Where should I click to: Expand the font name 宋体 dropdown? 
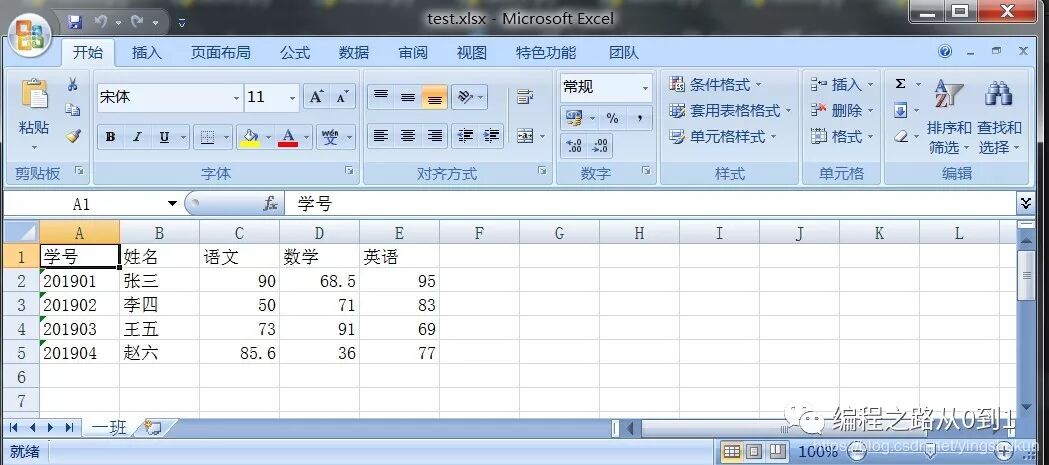pos(236,98)
